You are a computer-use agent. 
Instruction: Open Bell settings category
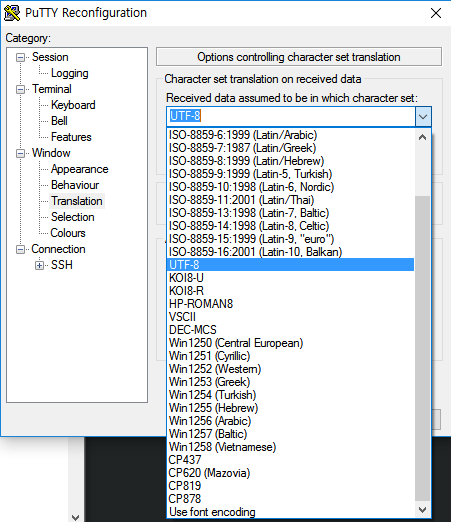(x=59, y=121)
